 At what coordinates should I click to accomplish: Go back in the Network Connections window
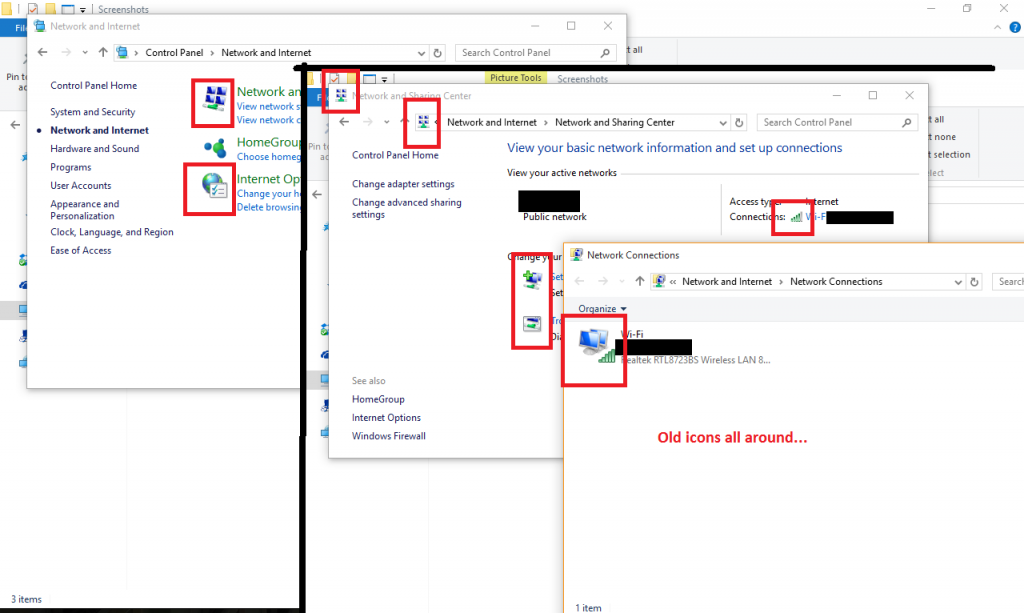580,281
